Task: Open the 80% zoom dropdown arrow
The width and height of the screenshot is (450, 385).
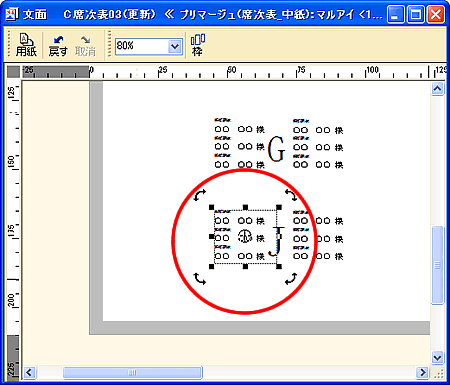Action: [175, 47]
